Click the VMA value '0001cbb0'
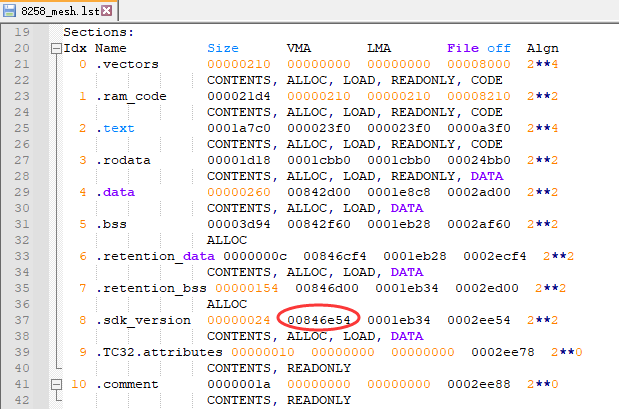The width and height of the screenshot is (619, 409). pos(319,160)
